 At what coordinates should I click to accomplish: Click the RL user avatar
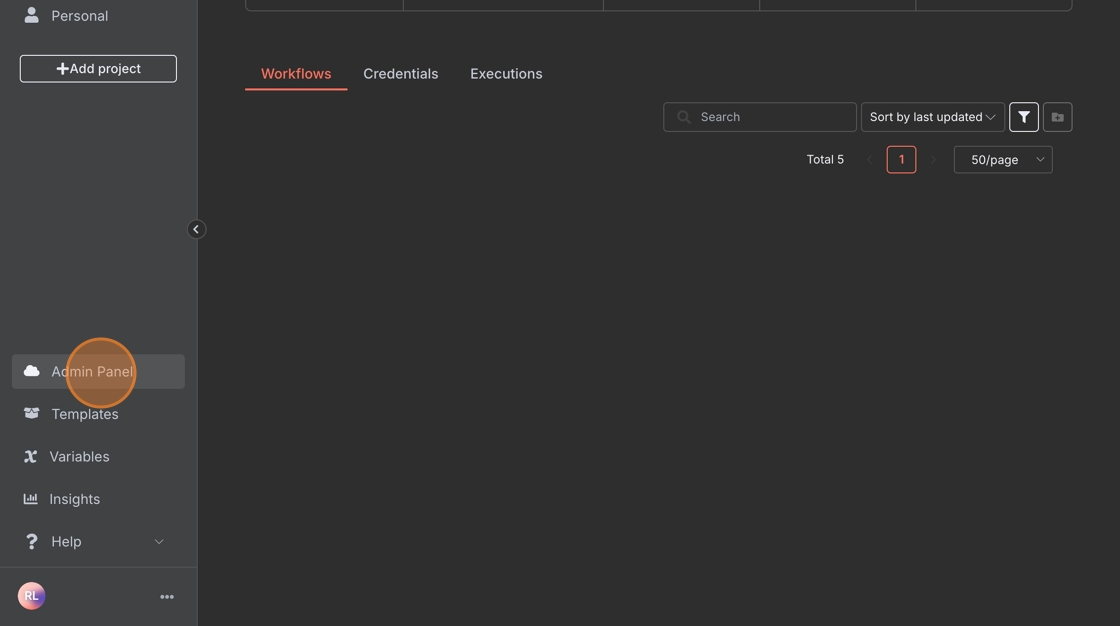(x=32, y=596)
